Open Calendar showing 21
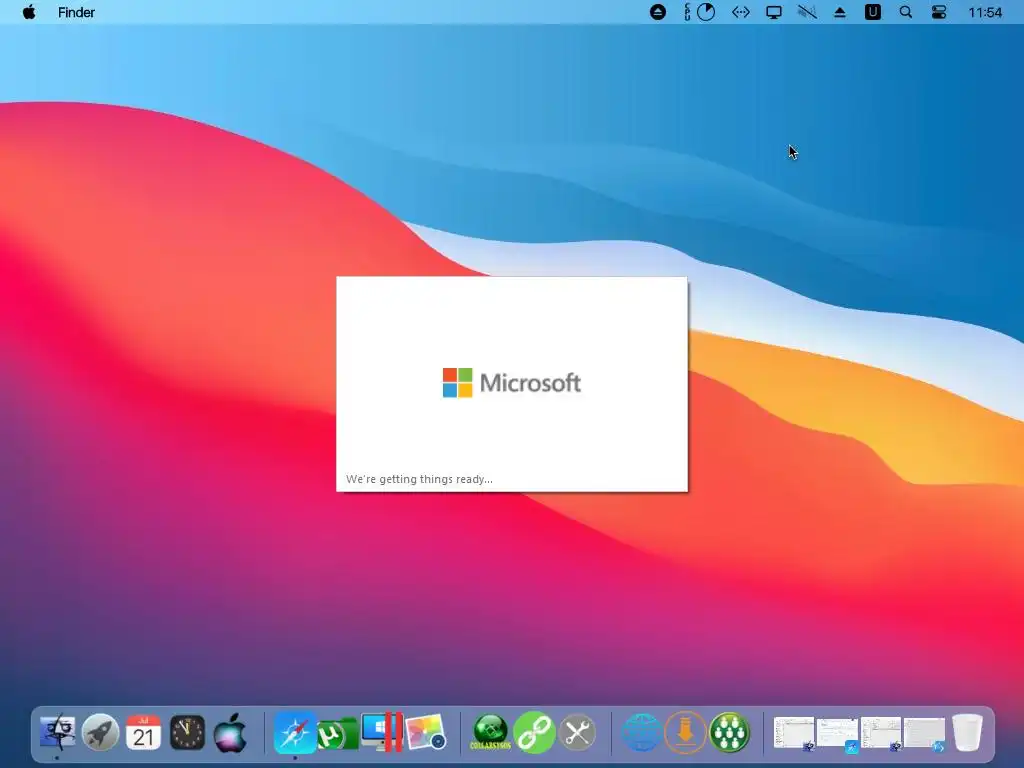 (144, 732)
